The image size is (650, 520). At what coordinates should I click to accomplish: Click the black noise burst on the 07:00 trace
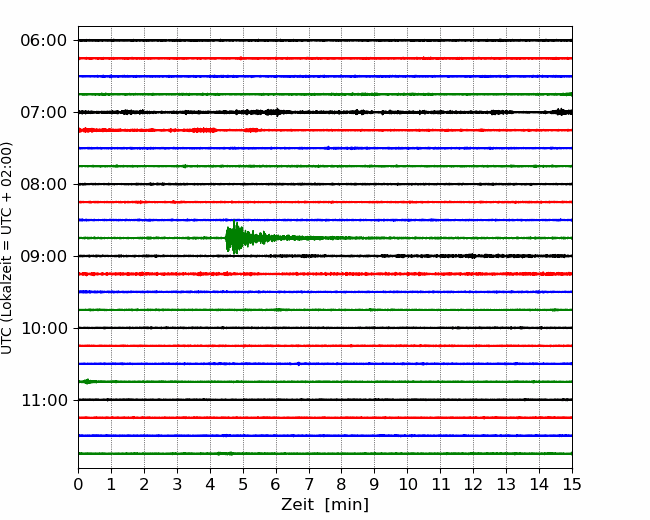[x=274, y=112]
